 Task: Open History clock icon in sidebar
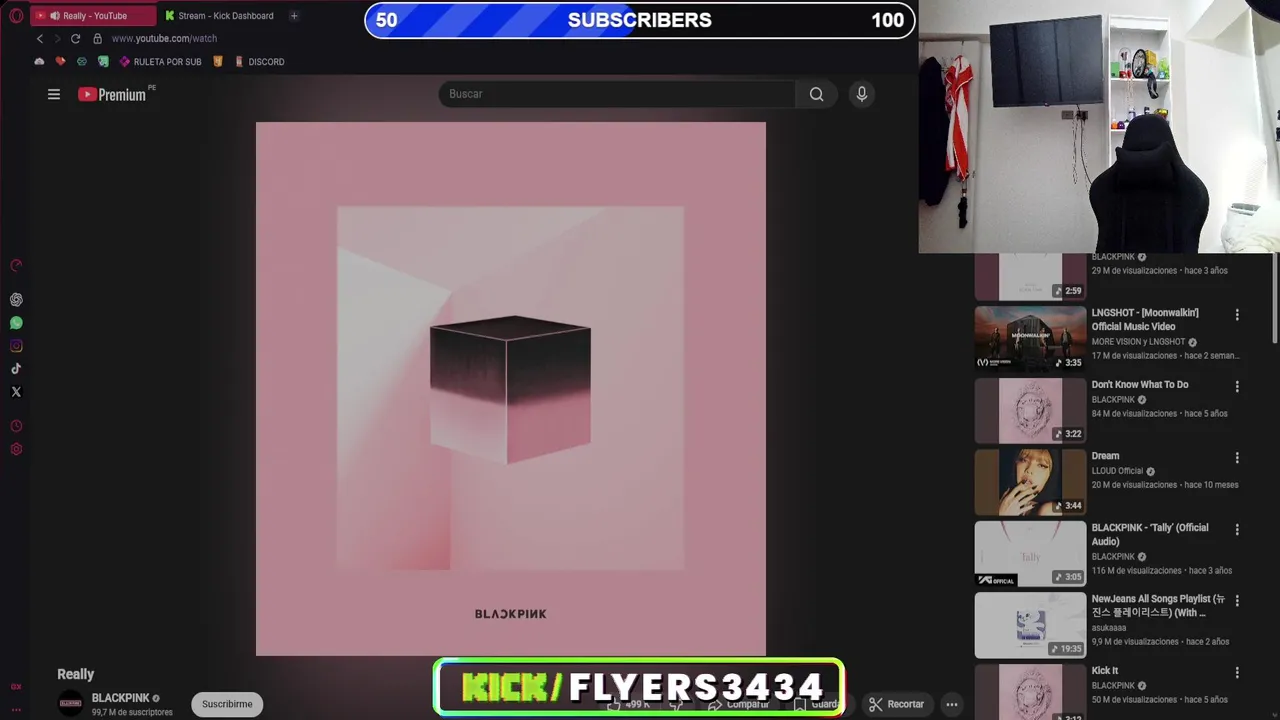(x=16, y=426)
